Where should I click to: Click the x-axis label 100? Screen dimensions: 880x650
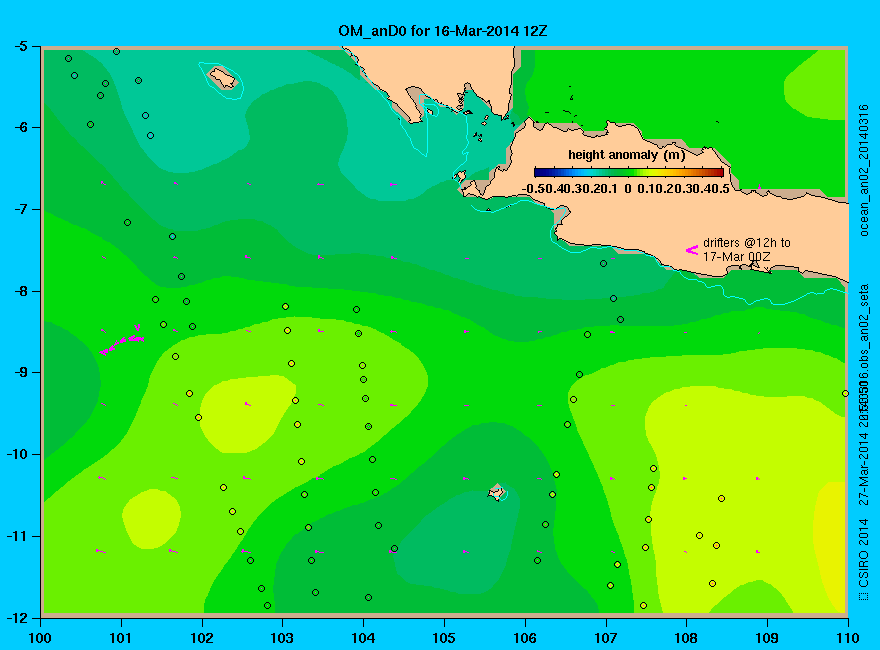[40, 638]
